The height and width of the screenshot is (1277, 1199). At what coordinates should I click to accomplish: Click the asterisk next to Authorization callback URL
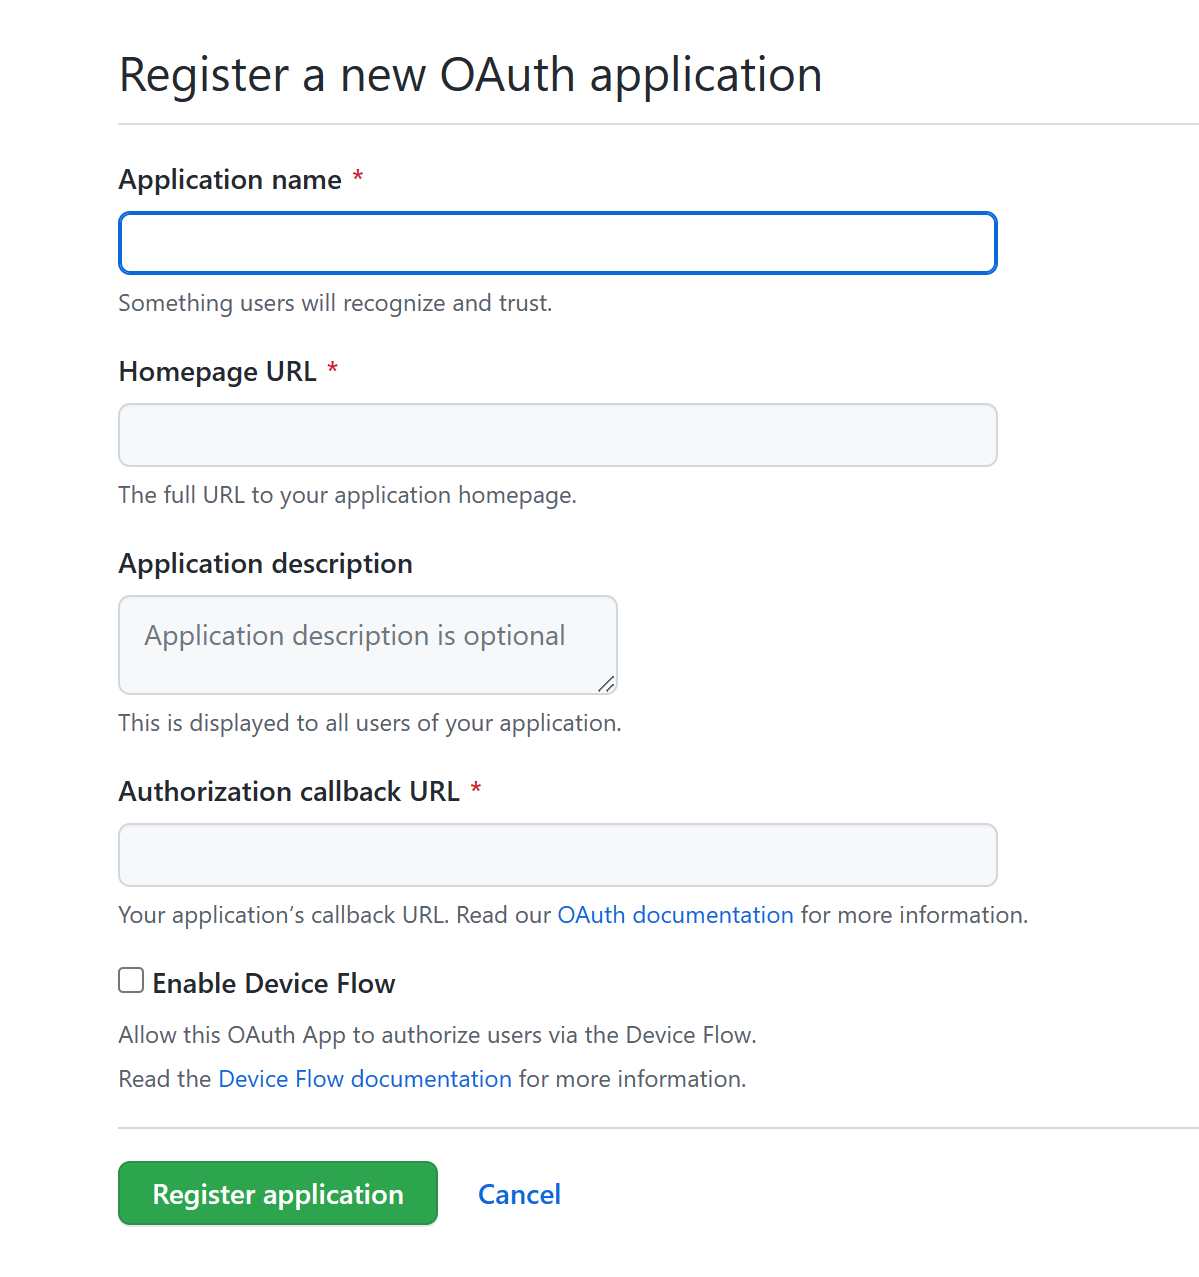click(x=476, y=790)
